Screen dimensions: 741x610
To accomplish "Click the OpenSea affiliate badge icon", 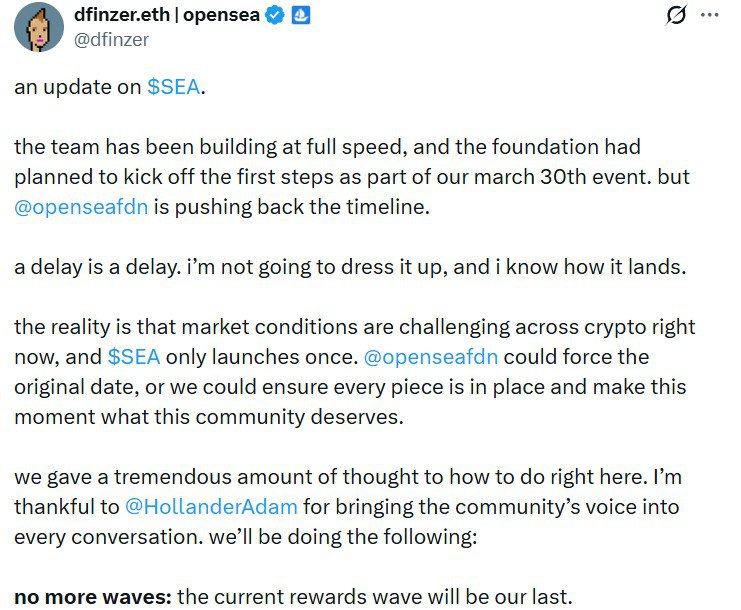I will [300, 16].
